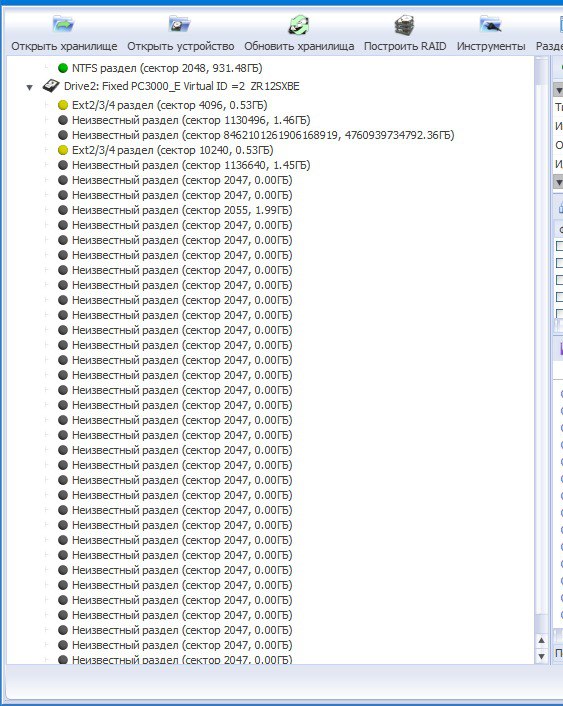Click the Build RAID disks icon

404,24
